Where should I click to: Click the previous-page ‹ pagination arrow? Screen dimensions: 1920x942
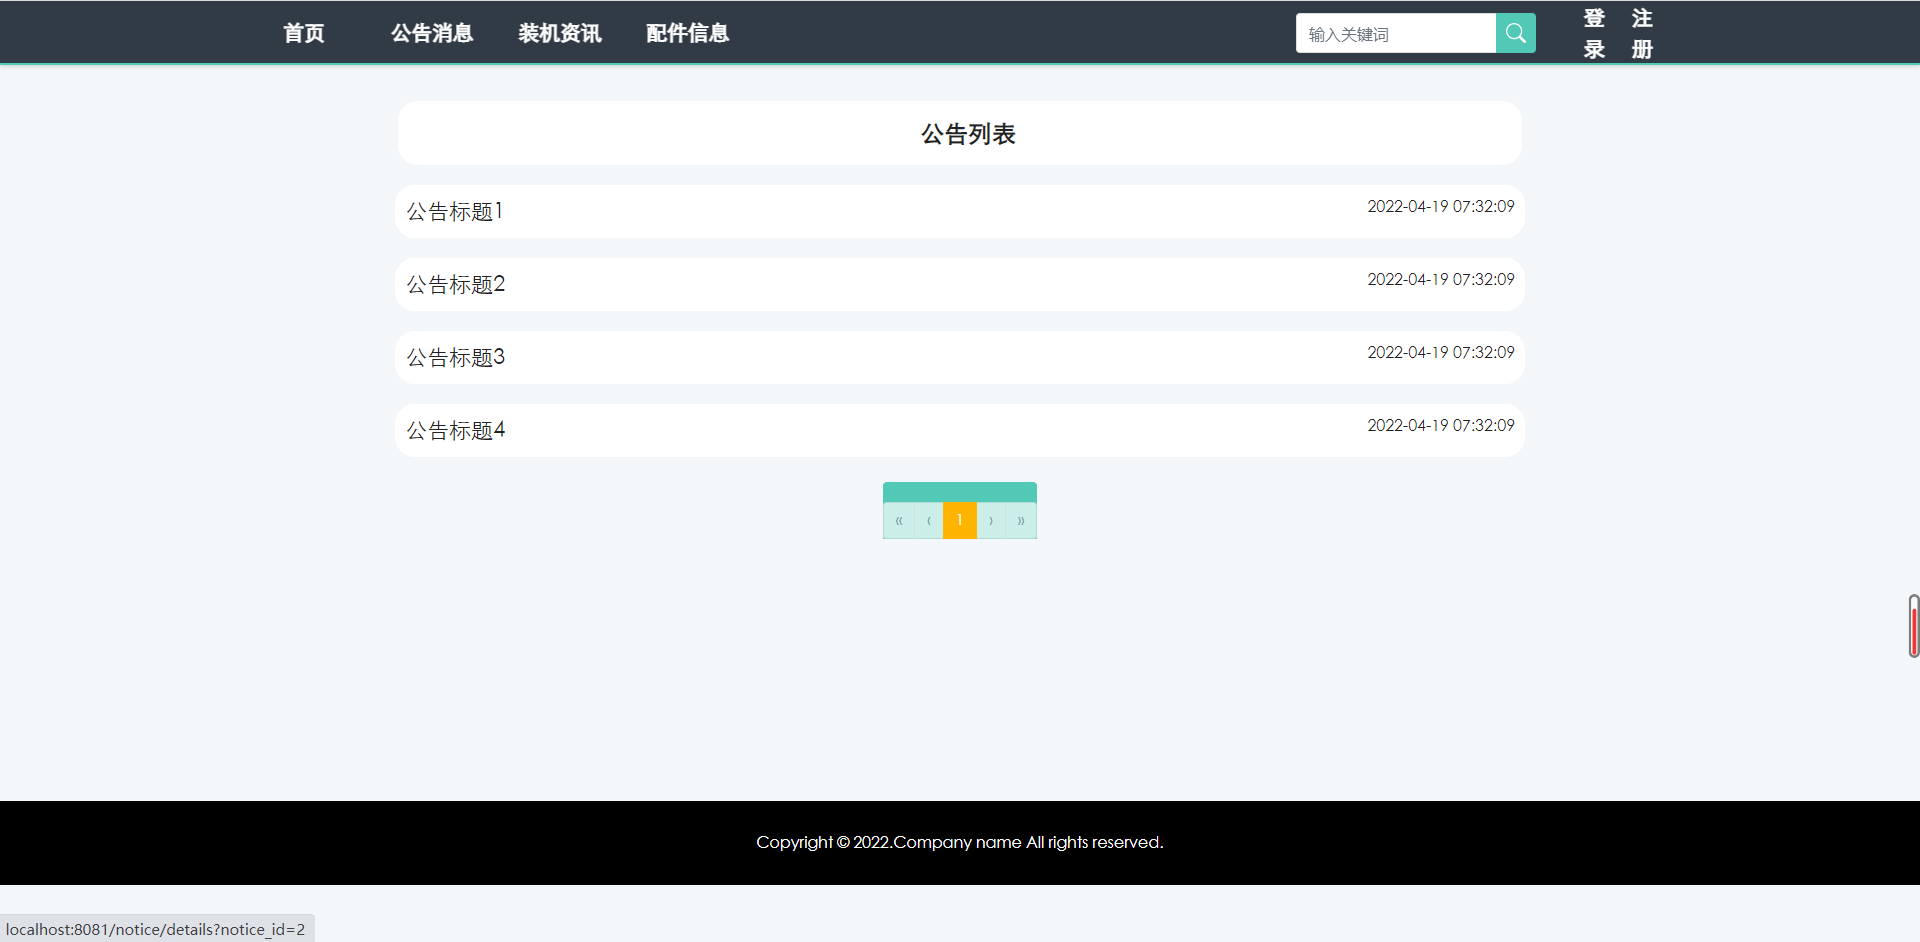pos(929,520)
